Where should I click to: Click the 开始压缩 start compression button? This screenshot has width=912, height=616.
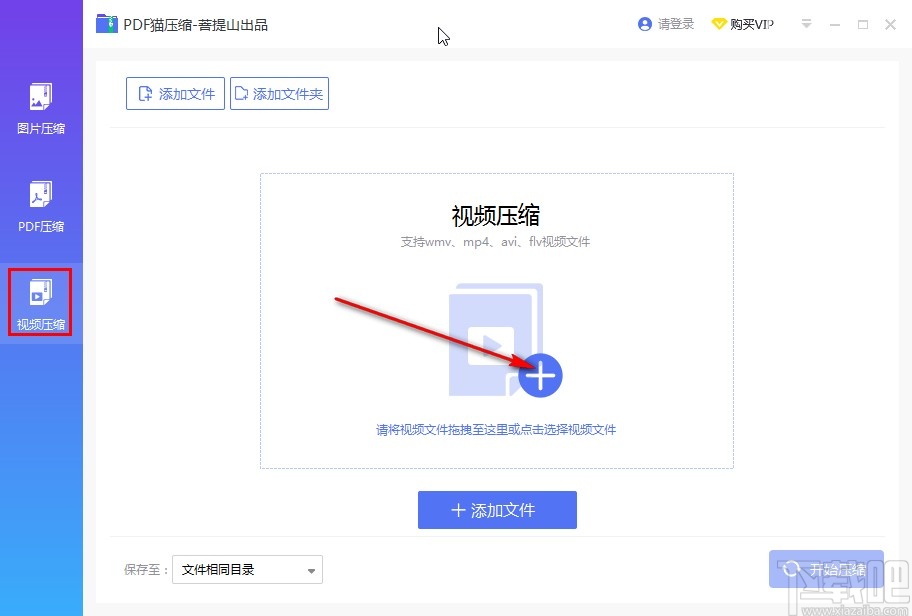826,569
